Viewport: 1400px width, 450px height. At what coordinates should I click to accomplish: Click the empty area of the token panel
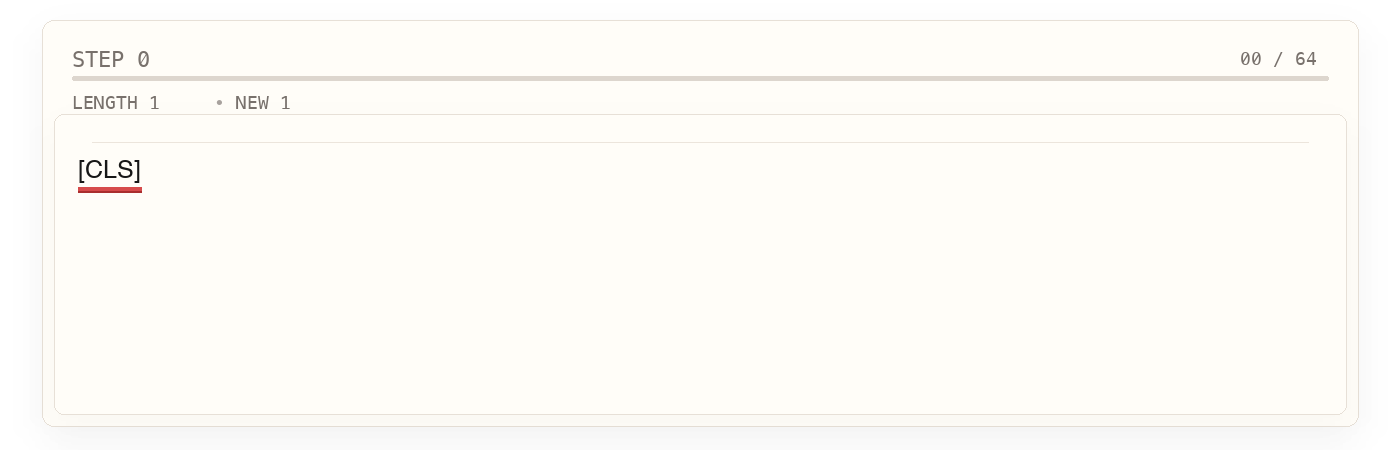click(x=700, y=300)
